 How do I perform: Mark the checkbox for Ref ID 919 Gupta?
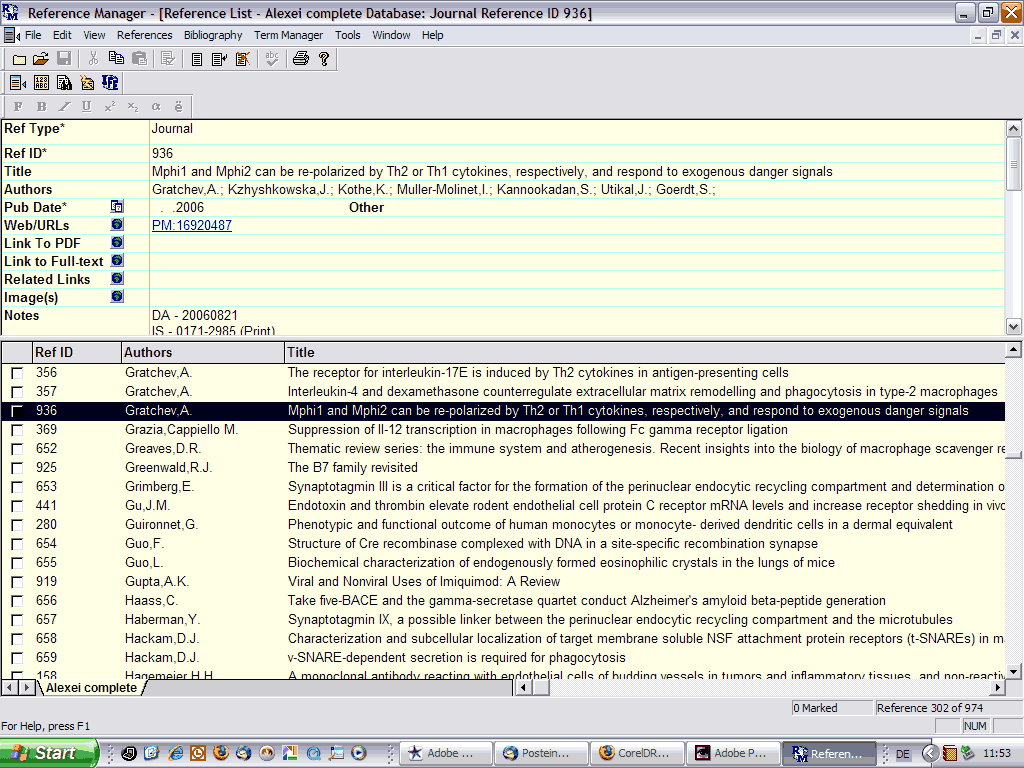click(17, 582)
